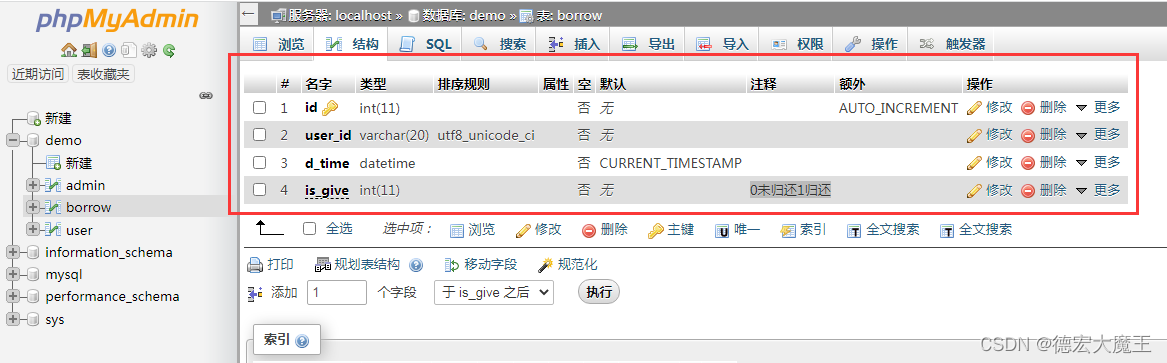Click the link chain icon in the sidebar
Image resolution: width=1167 pixels, height=363 pixels.
pyautogui.click(x=207, y=95)
